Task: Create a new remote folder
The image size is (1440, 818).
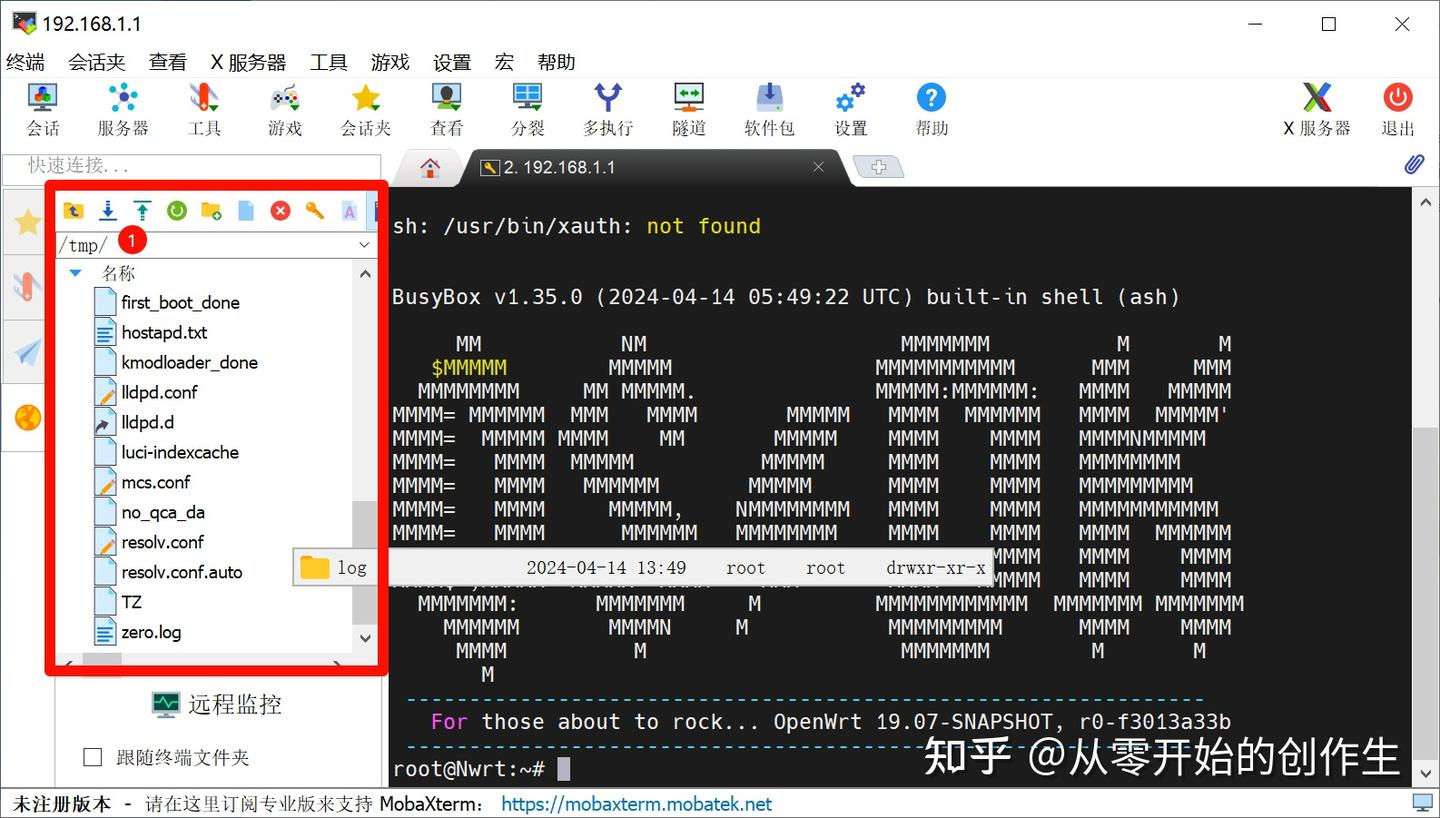Action: (210, 211)
